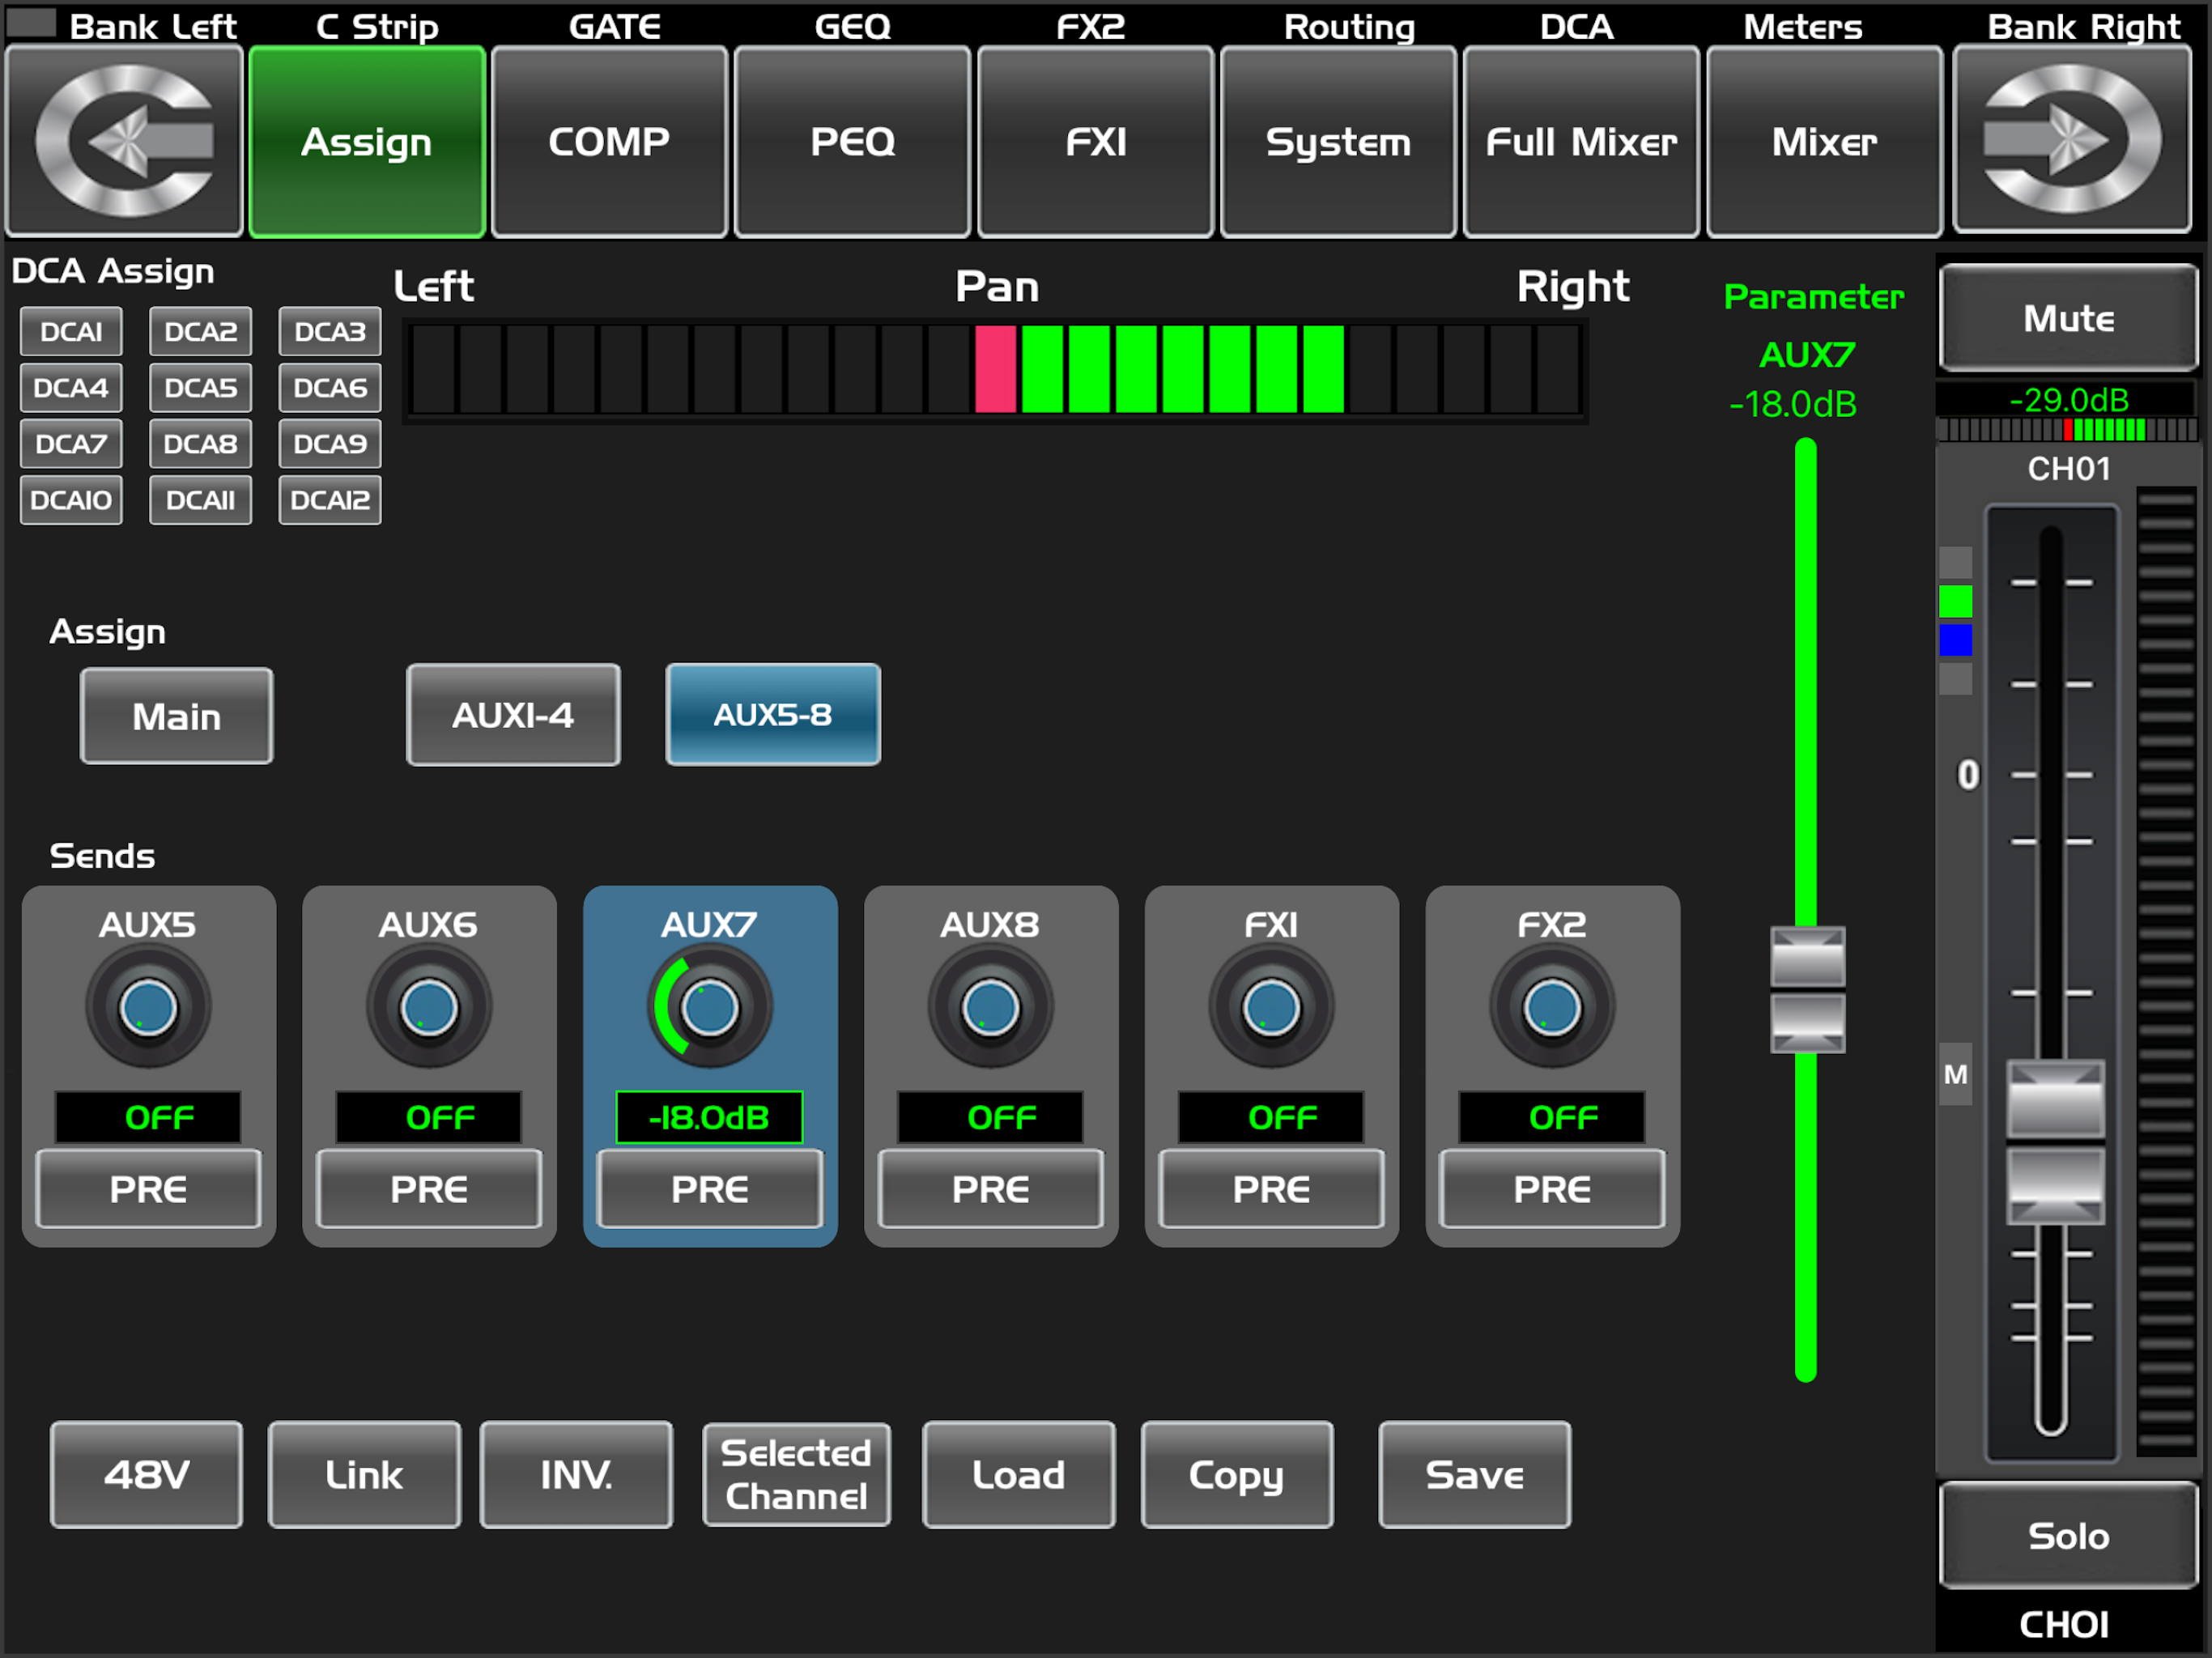
Task: Mute channel CH01
Action: pyautogui.click(x=2068, y=318)
